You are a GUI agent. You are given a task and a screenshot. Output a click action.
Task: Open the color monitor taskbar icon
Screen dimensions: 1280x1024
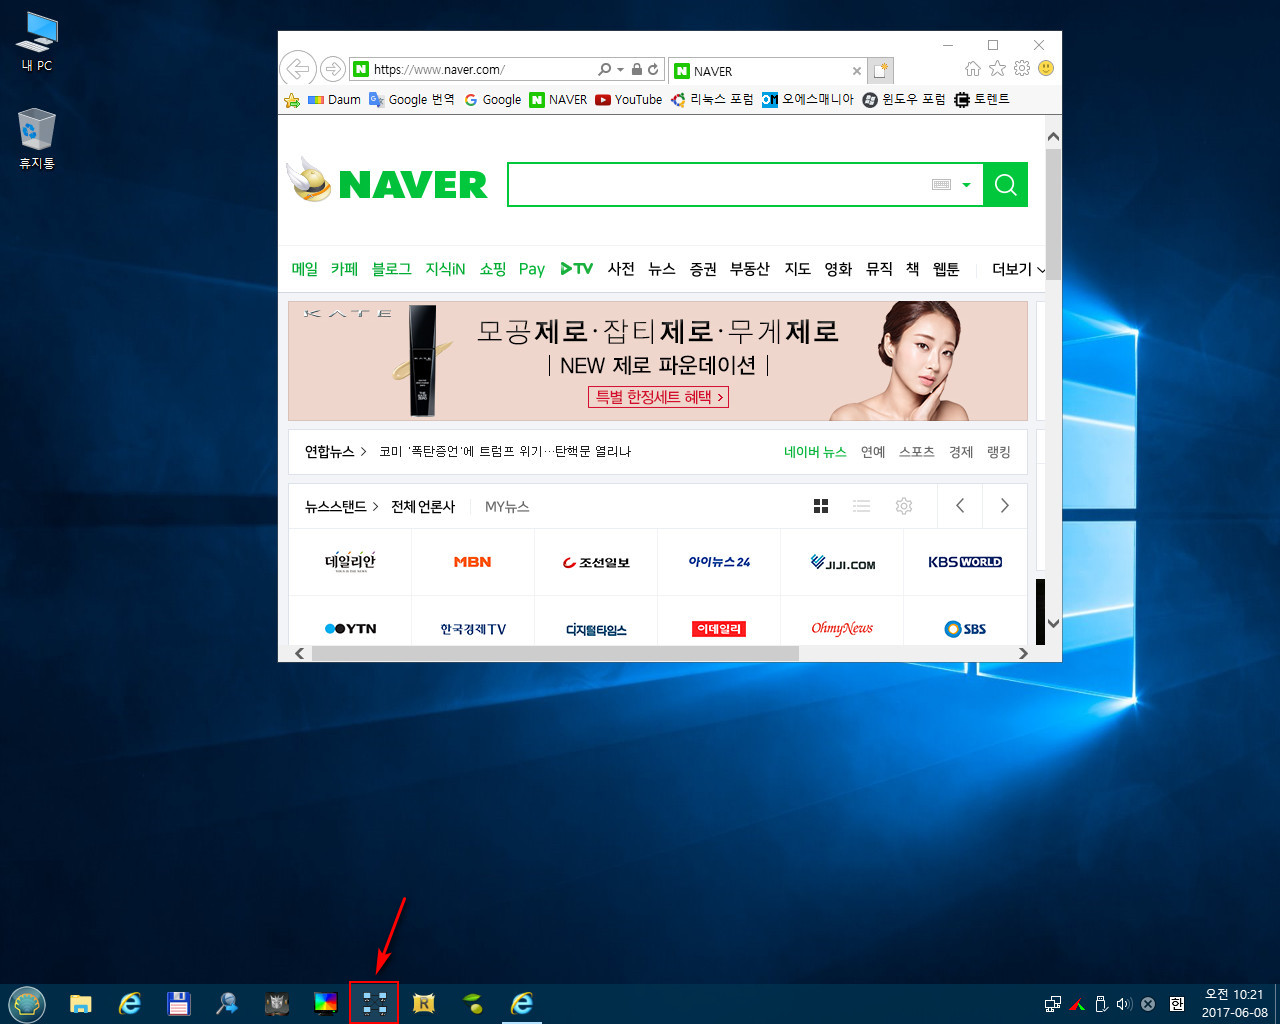pyautogui.click(x=325, y=1003)
